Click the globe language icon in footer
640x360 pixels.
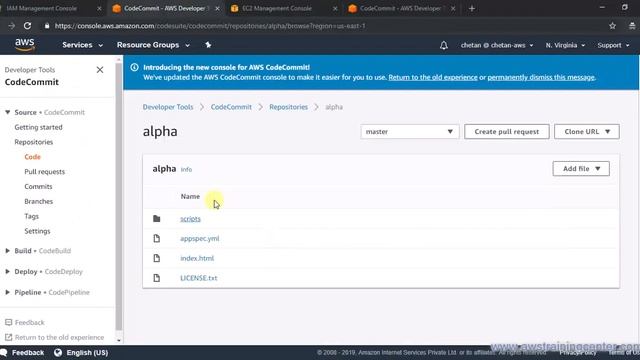[58, 353]
